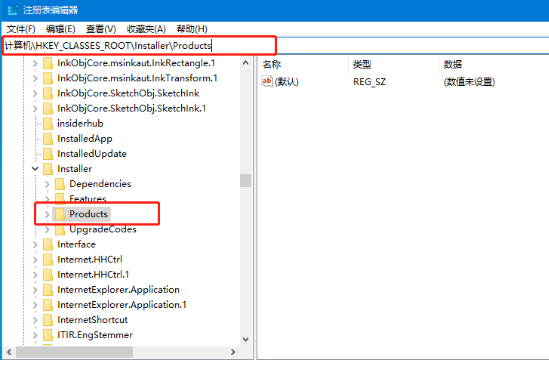Collapse the Installer key
The image size is (549, 366).
tap(35, 169)
